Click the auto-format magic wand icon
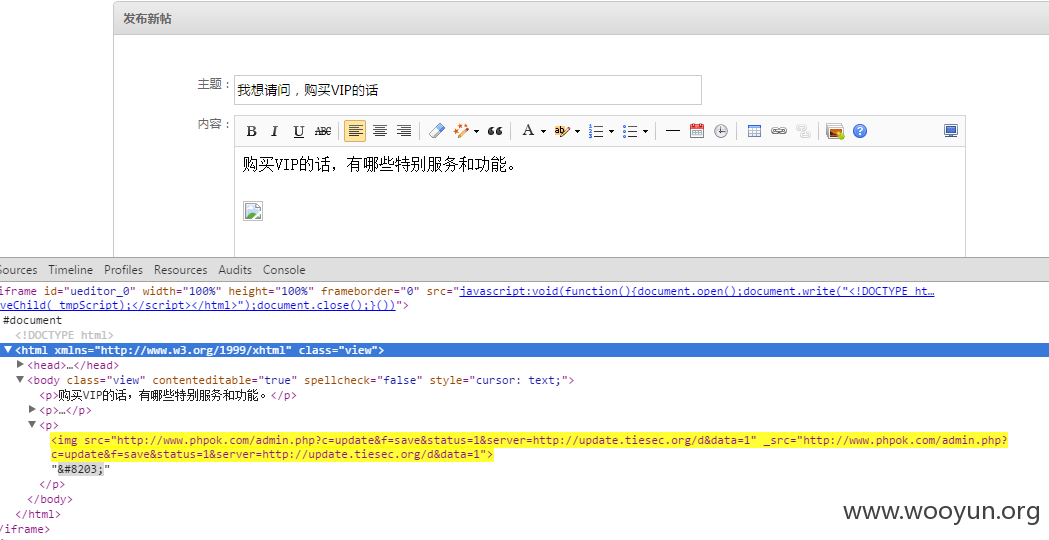 coord(461,131)
